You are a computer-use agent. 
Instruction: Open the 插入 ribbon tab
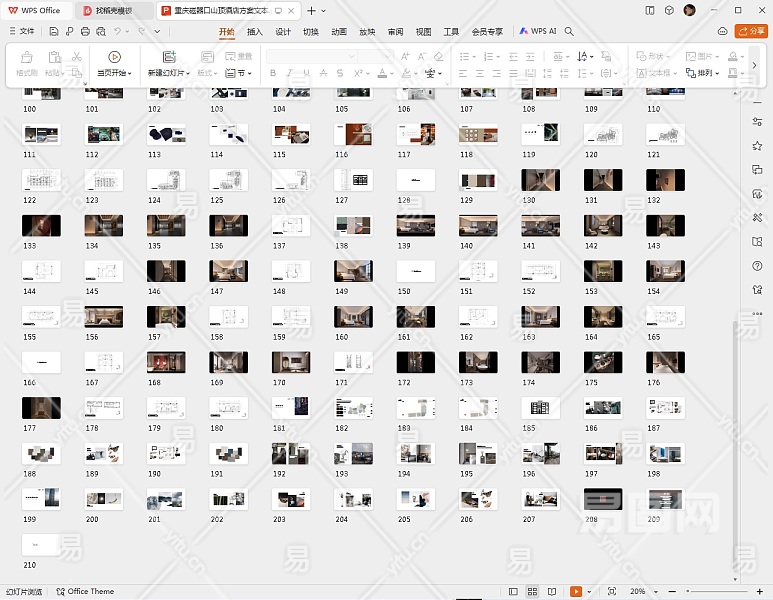click(254, 31)
